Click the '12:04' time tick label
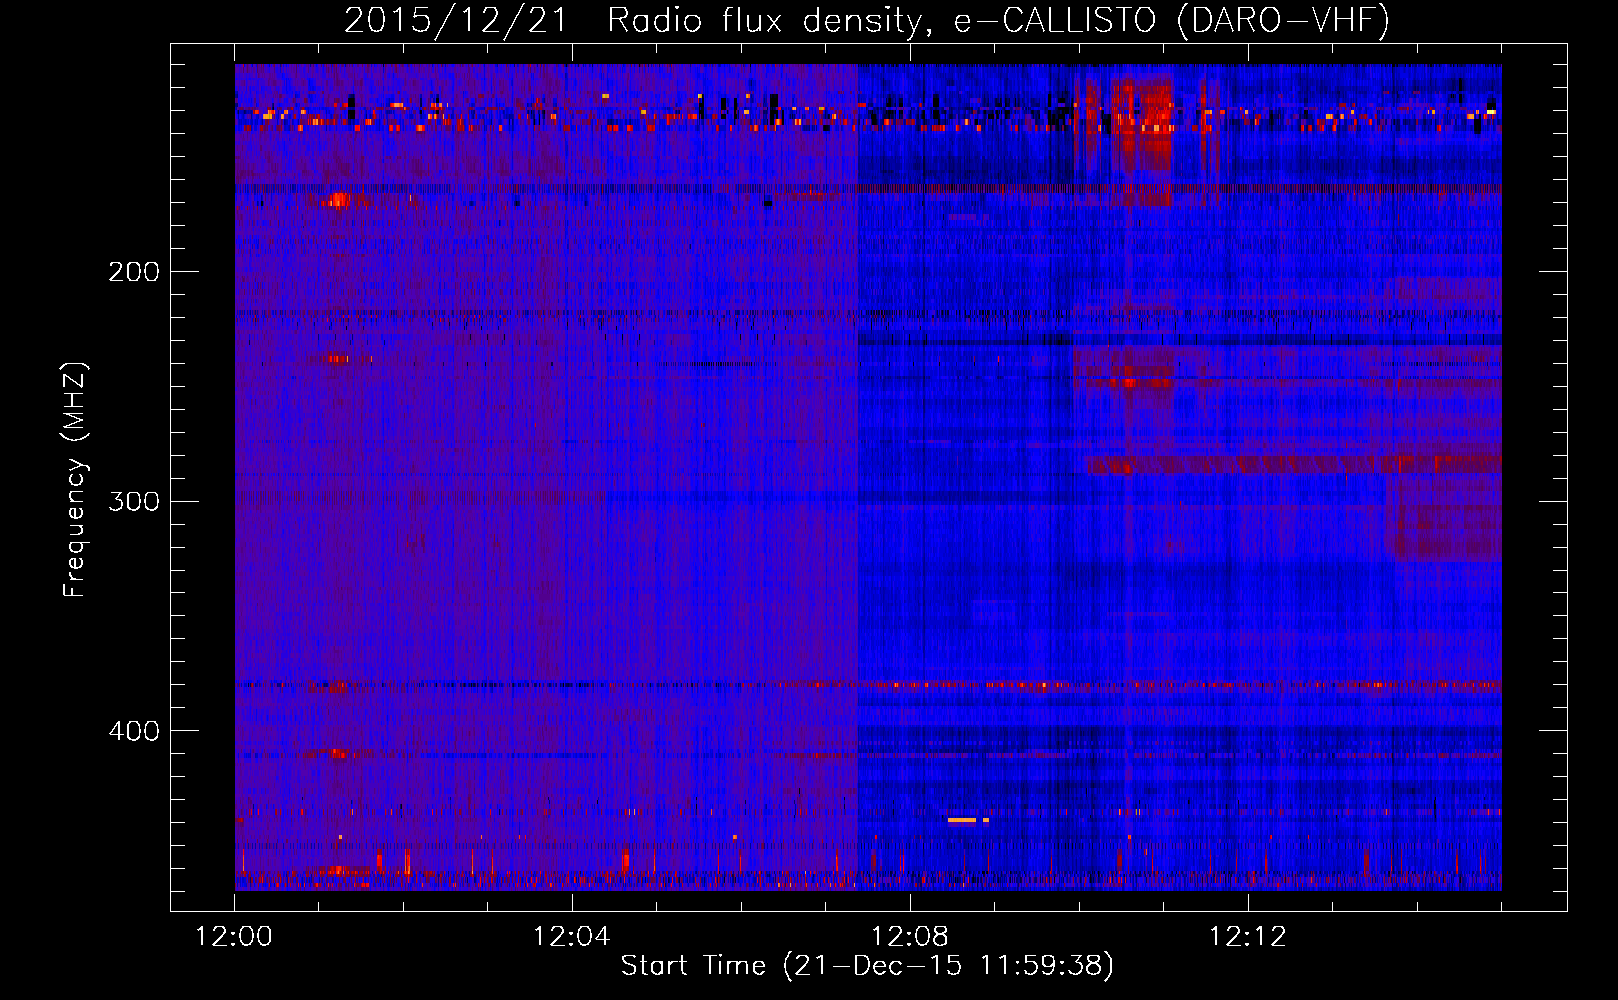 coord(572,937)
